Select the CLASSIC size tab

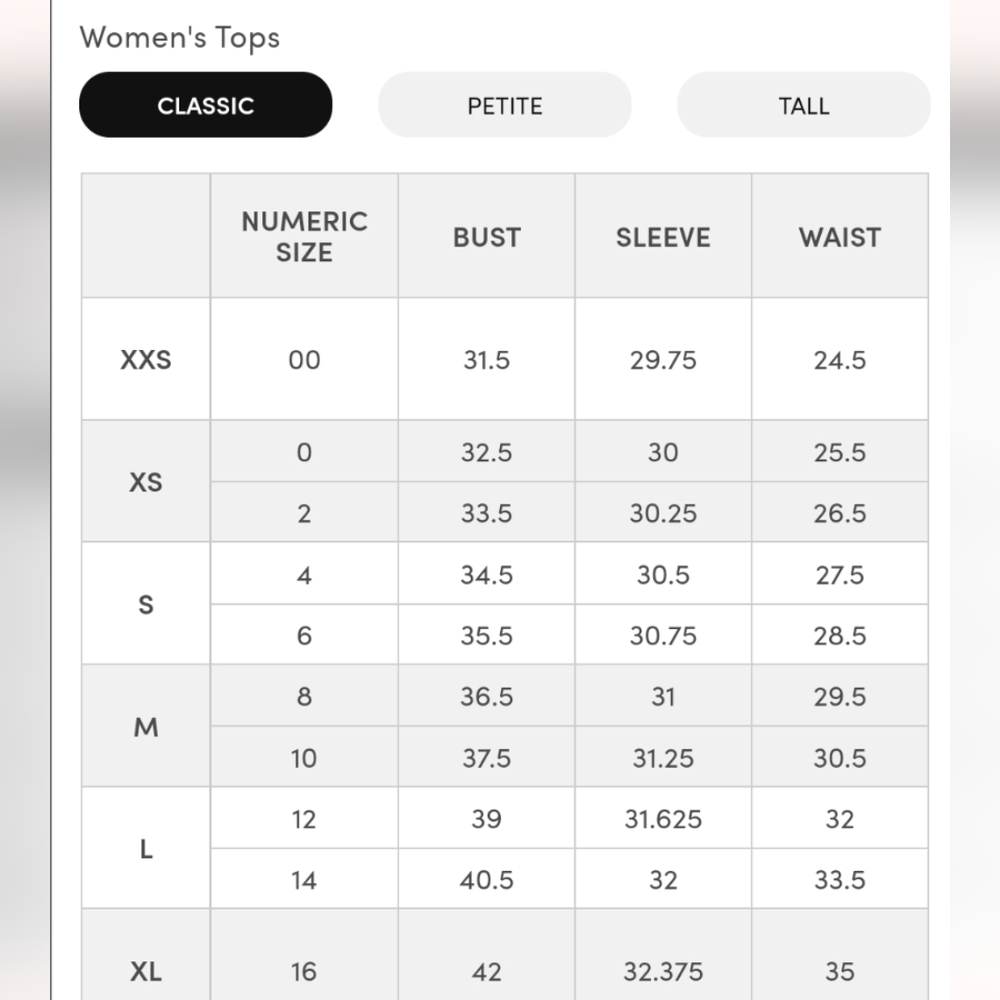coord(205,105)
